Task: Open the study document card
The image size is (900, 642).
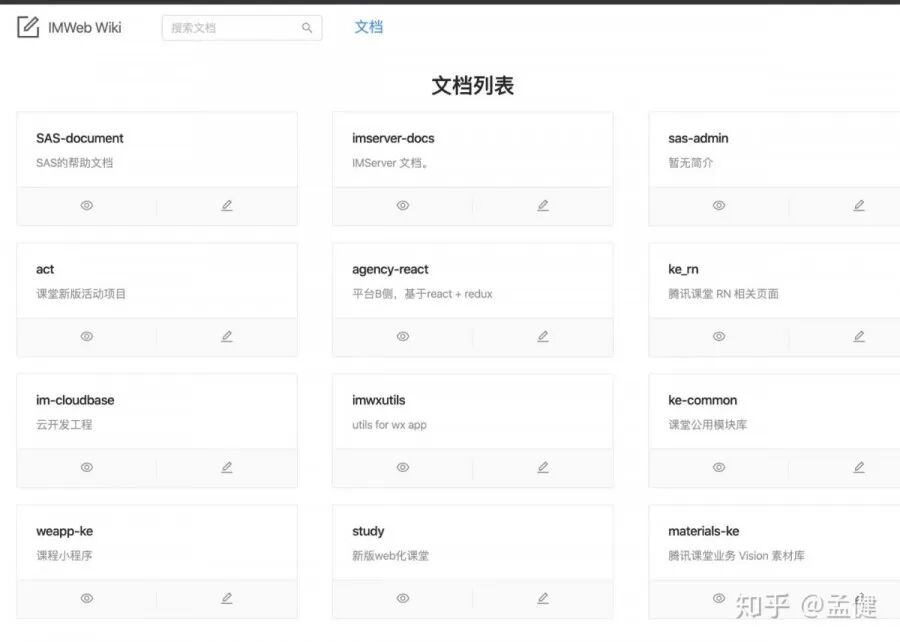Action: pos(367,531)
